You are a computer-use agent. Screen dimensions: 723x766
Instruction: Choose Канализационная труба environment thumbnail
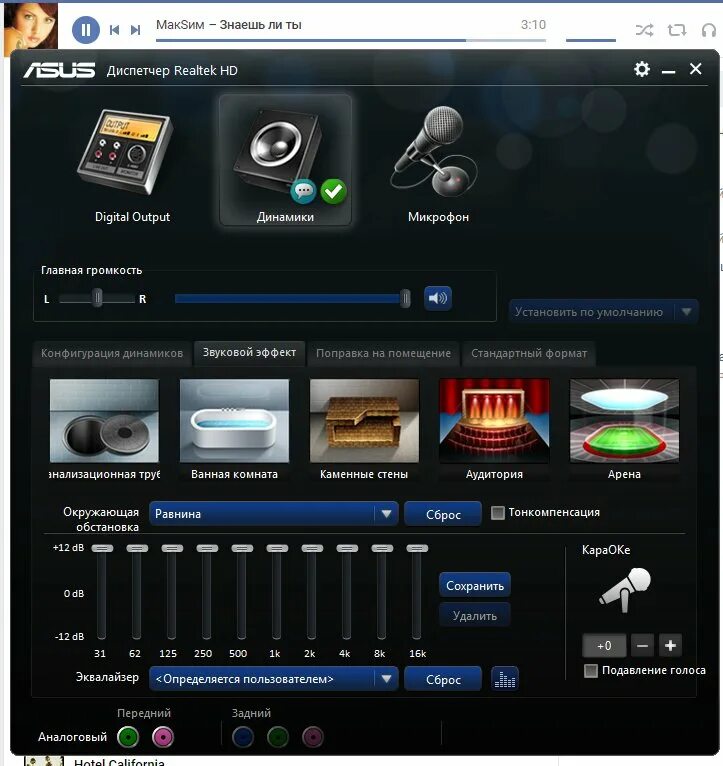coord(104,421)
